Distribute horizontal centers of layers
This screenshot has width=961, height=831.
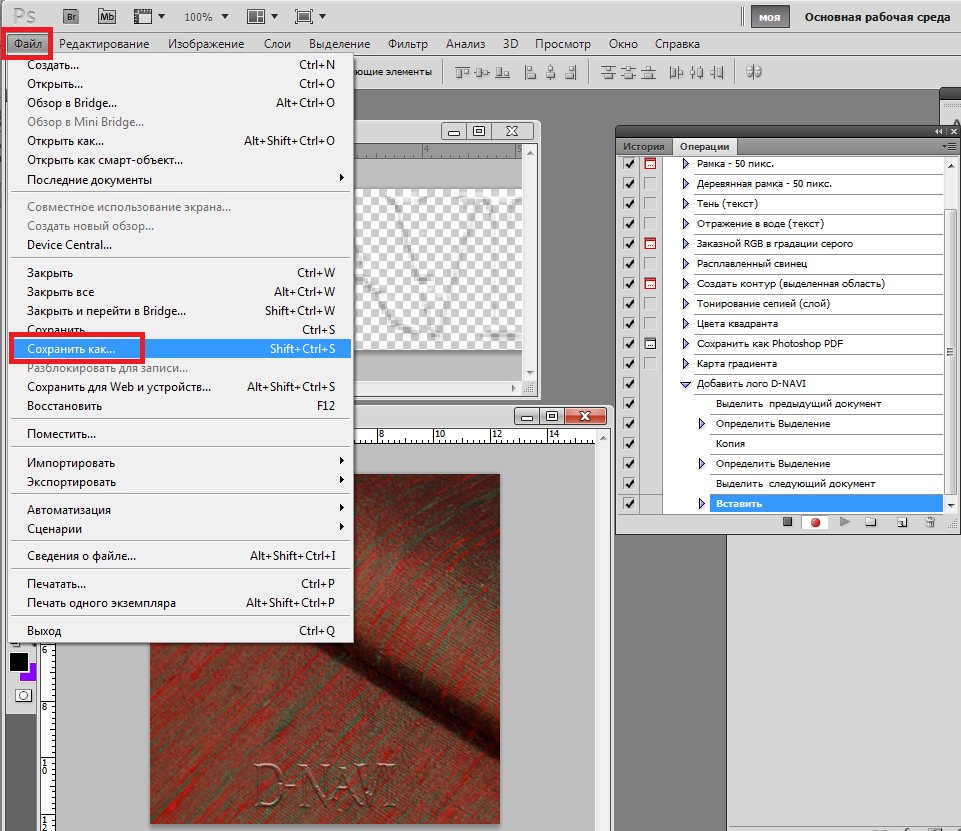point(696,72)
